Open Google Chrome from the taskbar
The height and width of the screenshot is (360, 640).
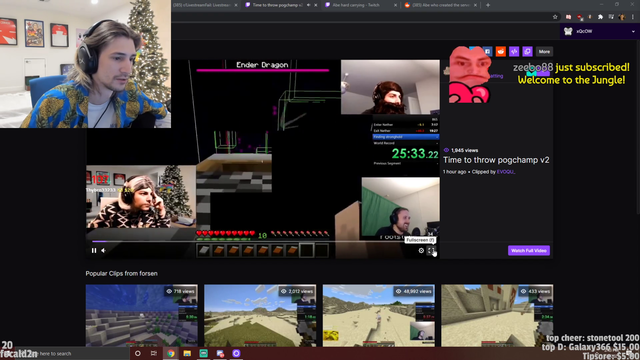171,353
